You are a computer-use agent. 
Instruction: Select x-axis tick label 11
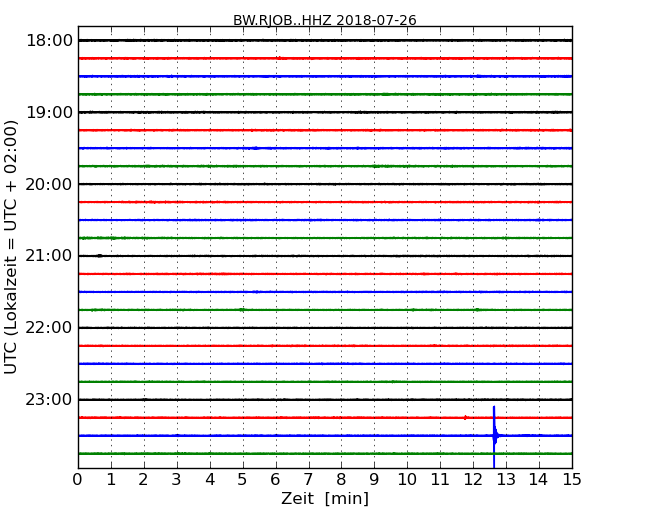440,480
